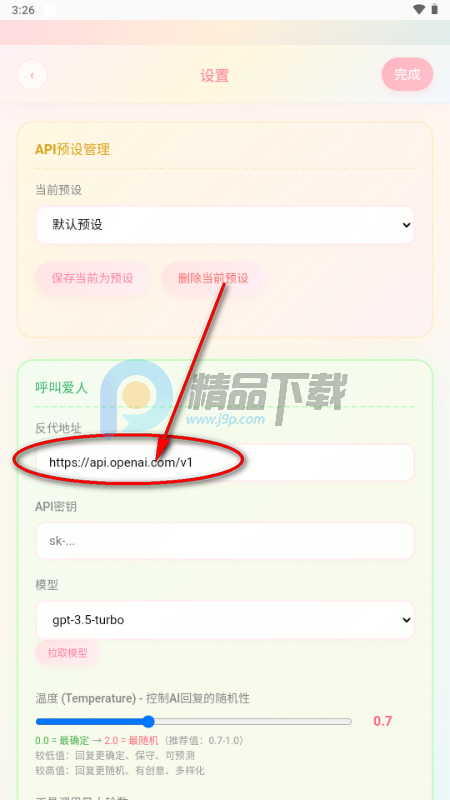Click the 设置 page title
This screenshot has width=450, height=800.
214,76
